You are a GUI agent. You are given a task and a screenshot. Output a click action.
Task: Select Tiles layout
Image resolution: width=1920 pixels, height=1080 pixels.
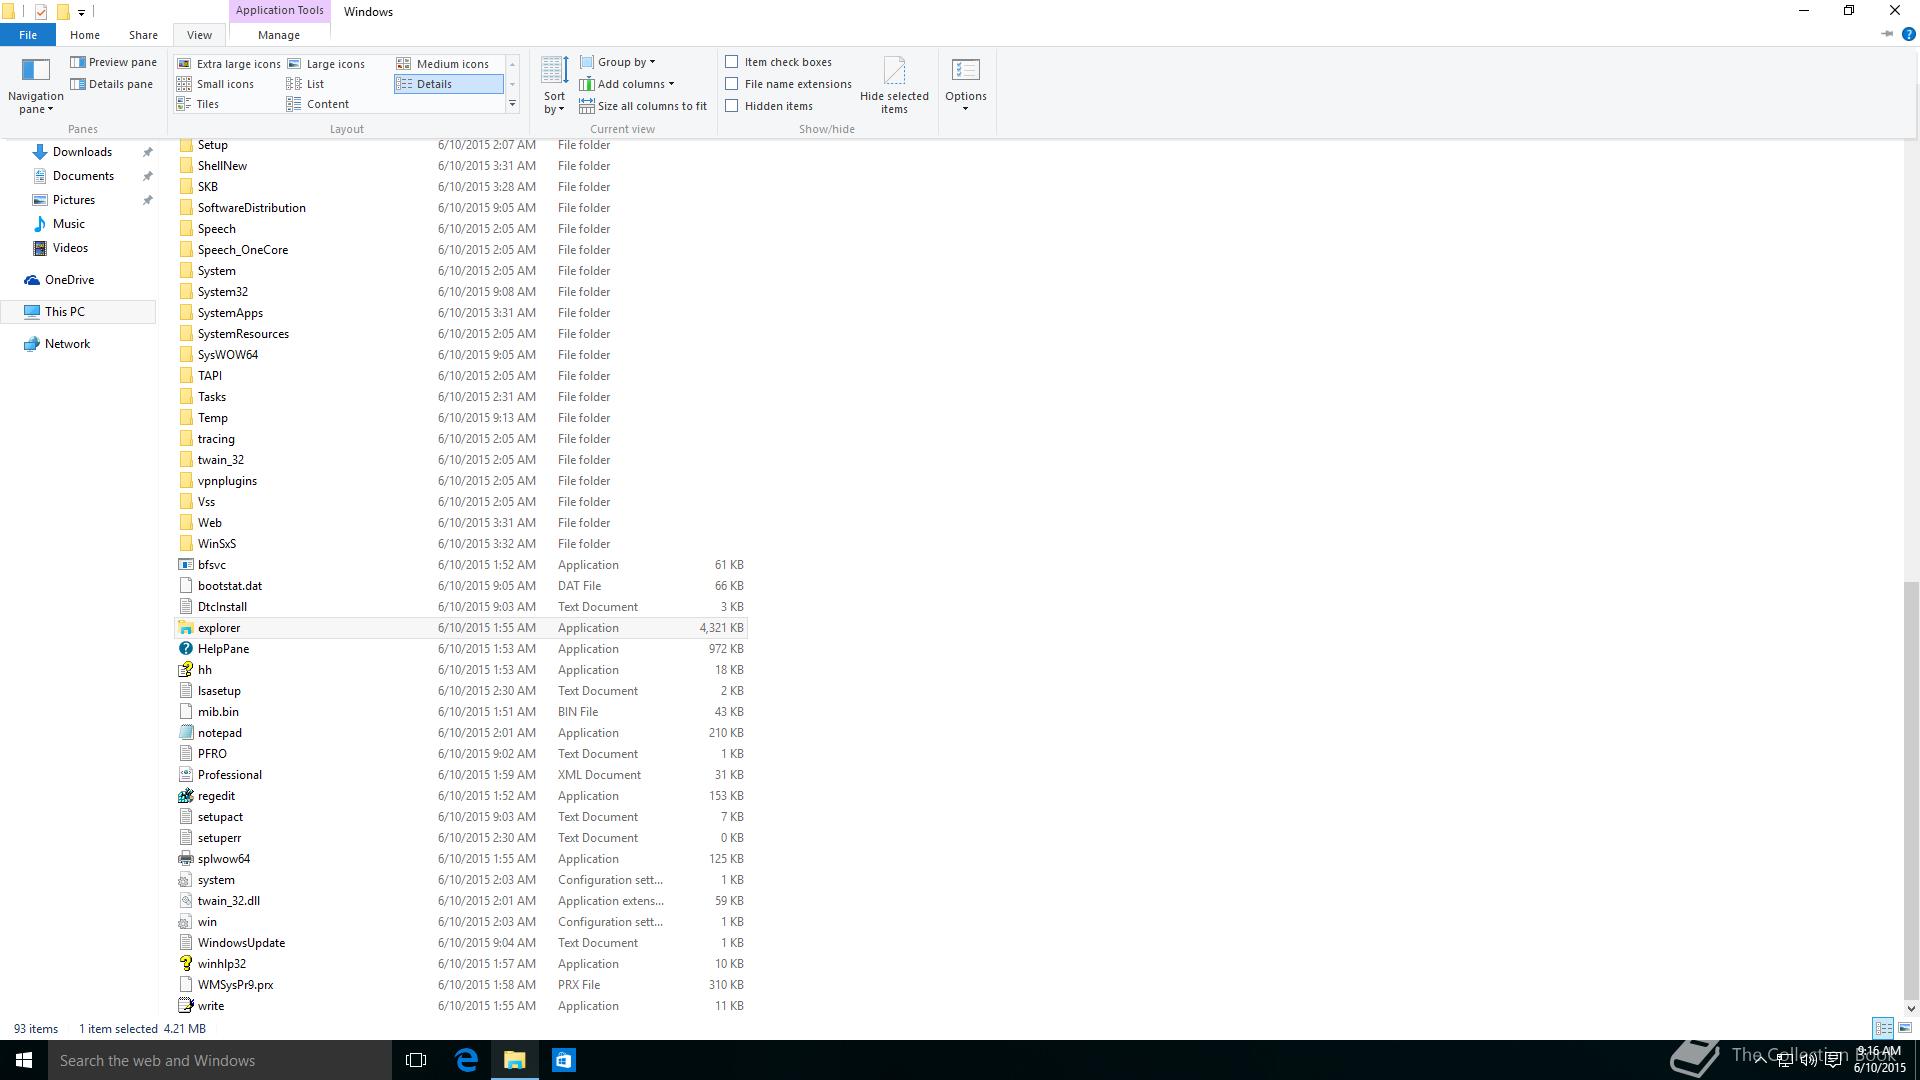[198, 104]
